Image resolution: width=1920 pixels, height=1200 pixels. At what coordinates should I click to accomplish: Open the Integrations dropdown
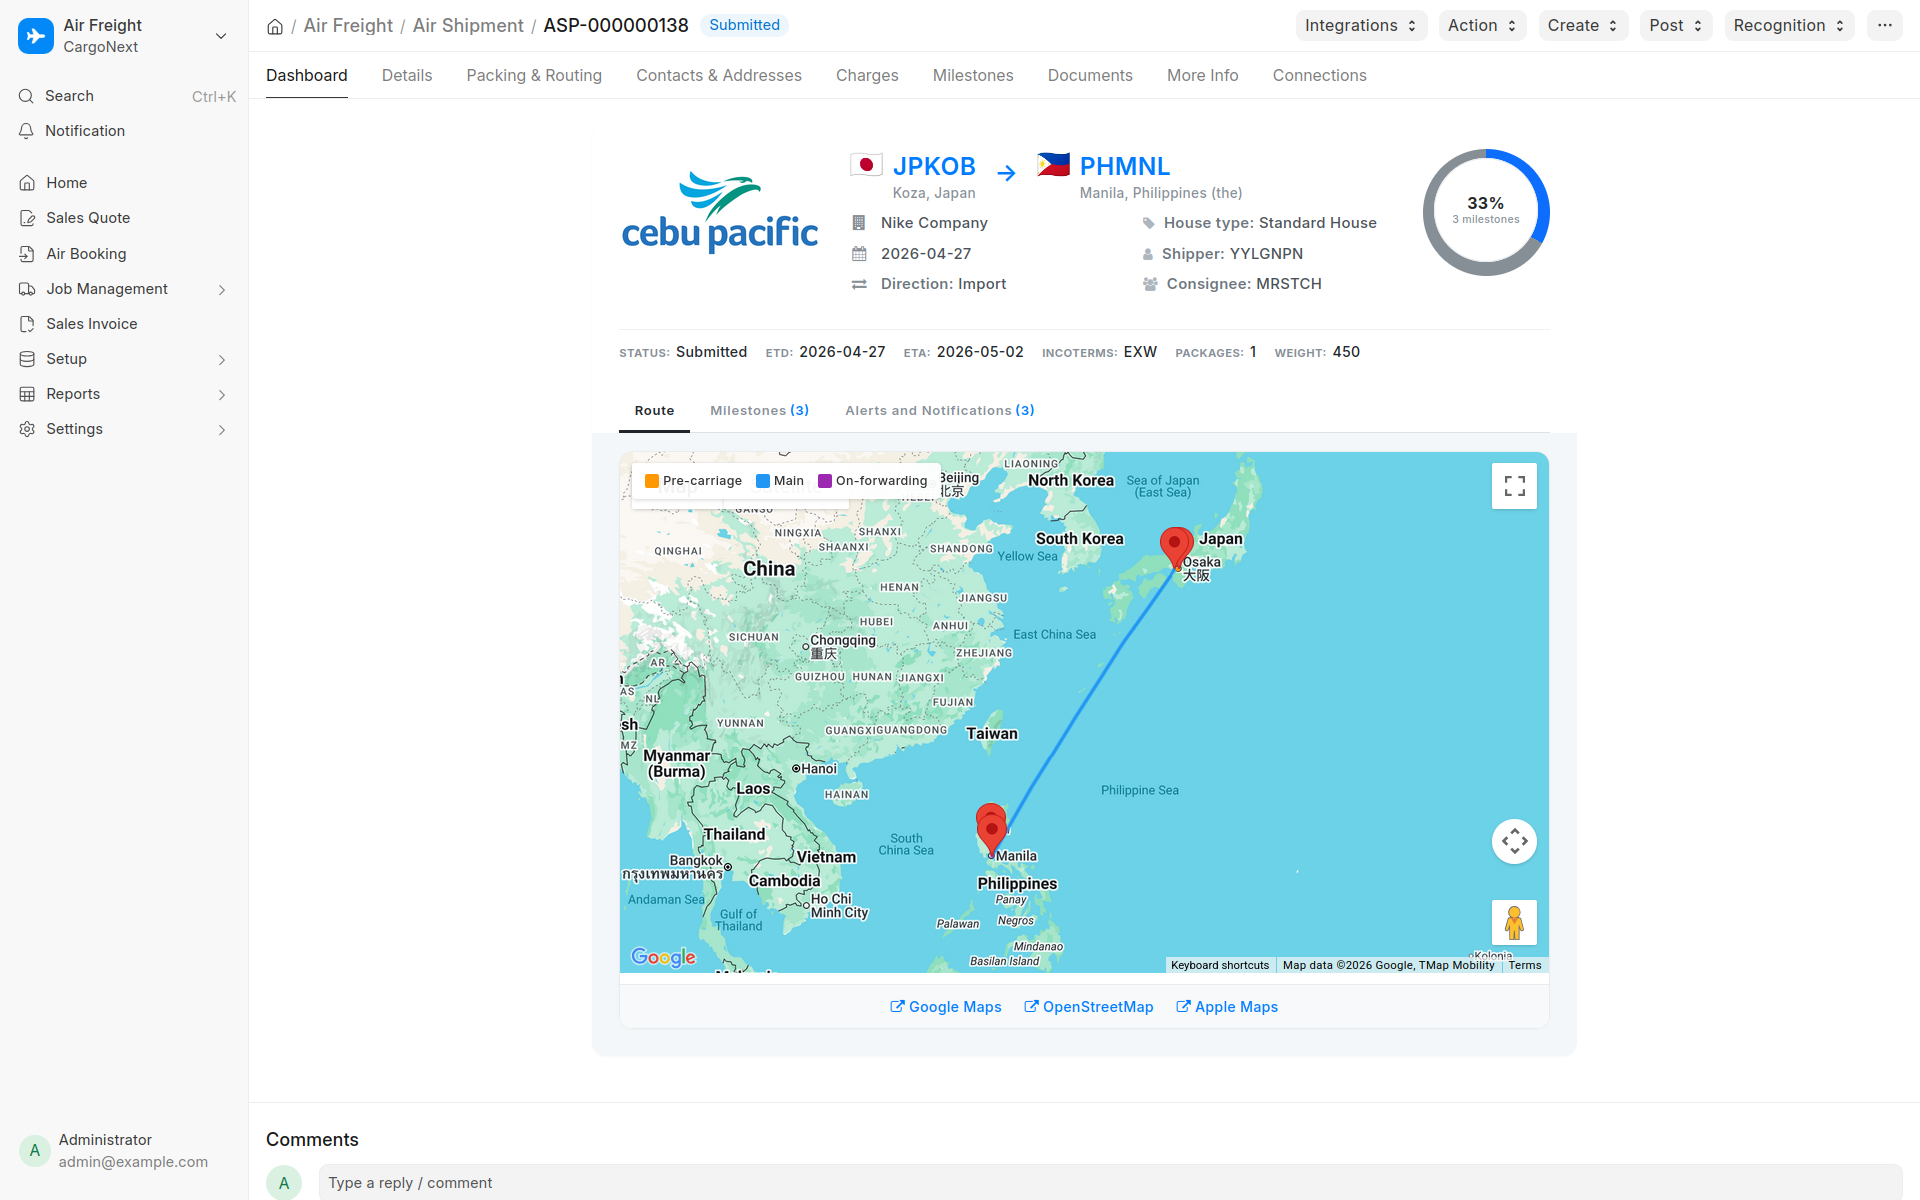tap(1361, 26)
